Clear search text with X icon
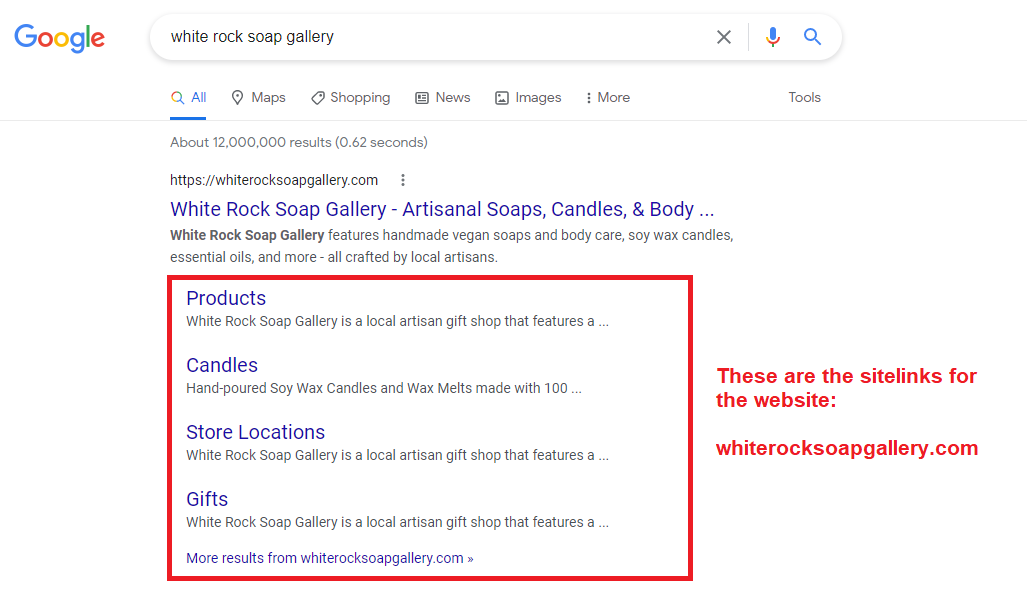The image size is (1027, 592). point(724,37)
